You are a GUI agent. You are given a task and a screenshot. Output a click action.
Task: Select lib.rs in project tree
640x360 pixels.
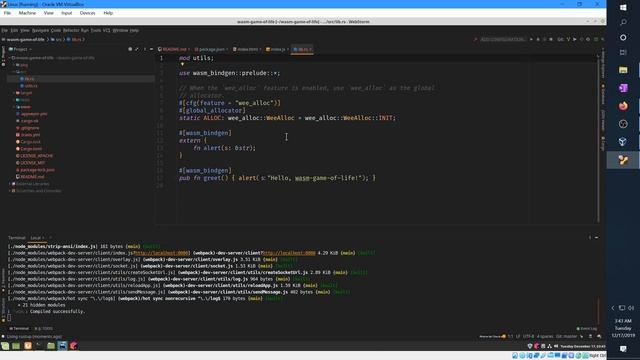pyautogui.click(x=29, y=79)
